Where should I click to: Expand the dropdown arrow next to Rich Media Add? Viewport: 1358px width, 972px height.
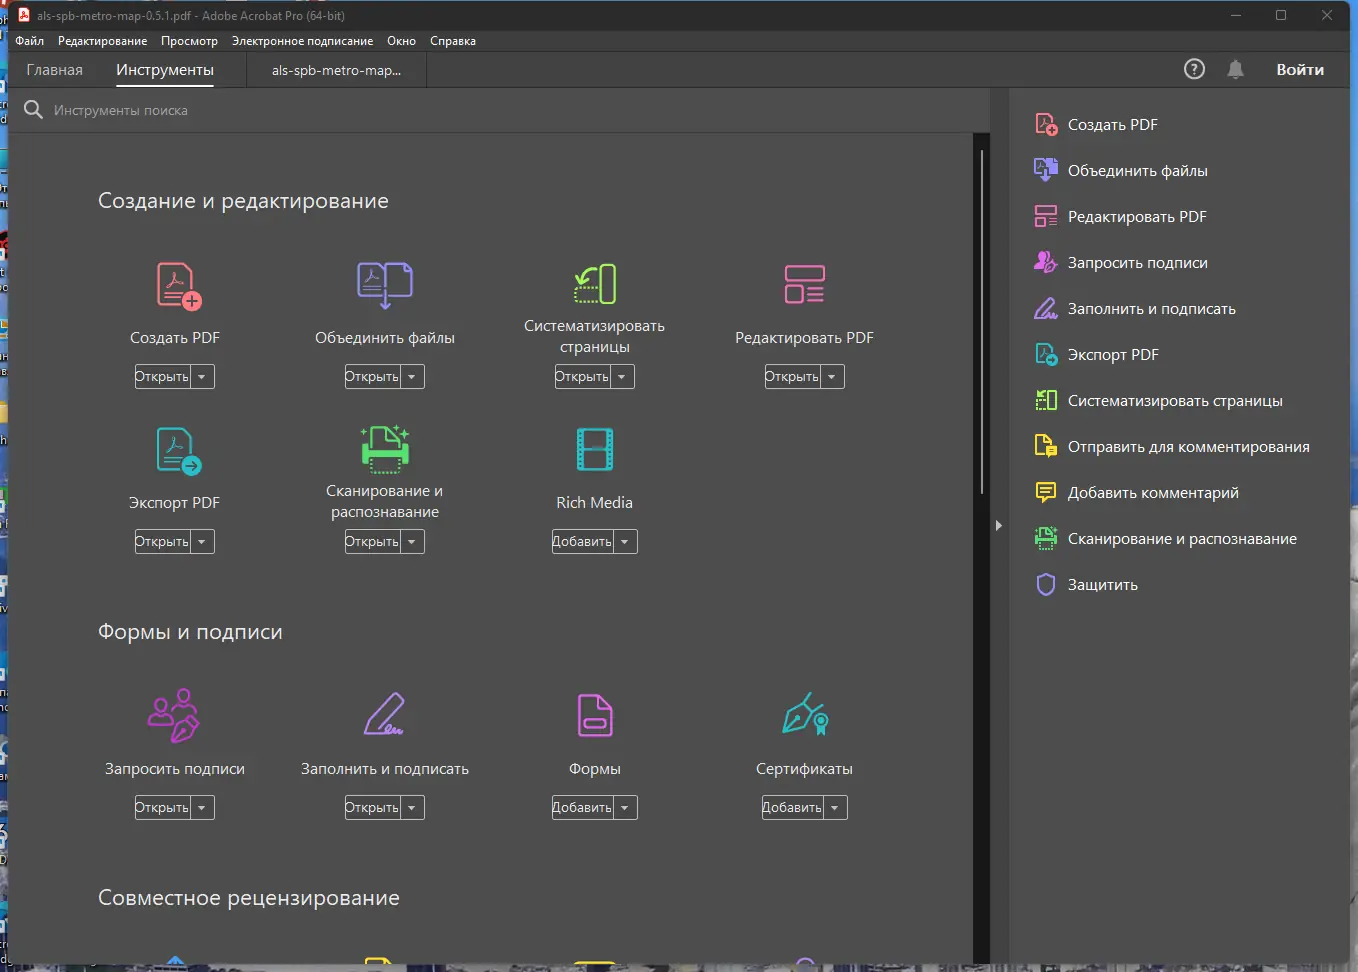click(625, 542)
